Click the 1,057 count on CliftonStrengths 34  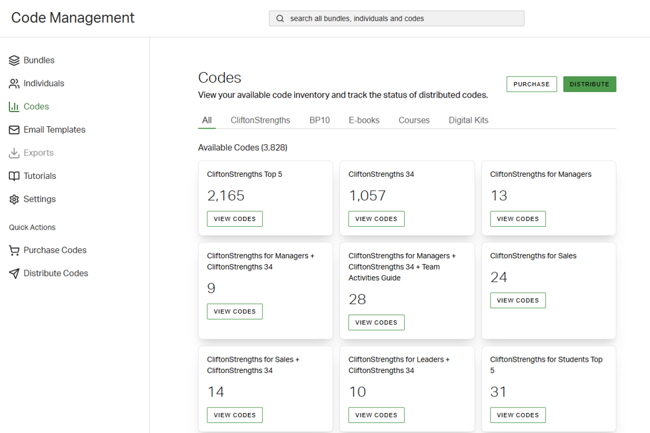(367, 196)
